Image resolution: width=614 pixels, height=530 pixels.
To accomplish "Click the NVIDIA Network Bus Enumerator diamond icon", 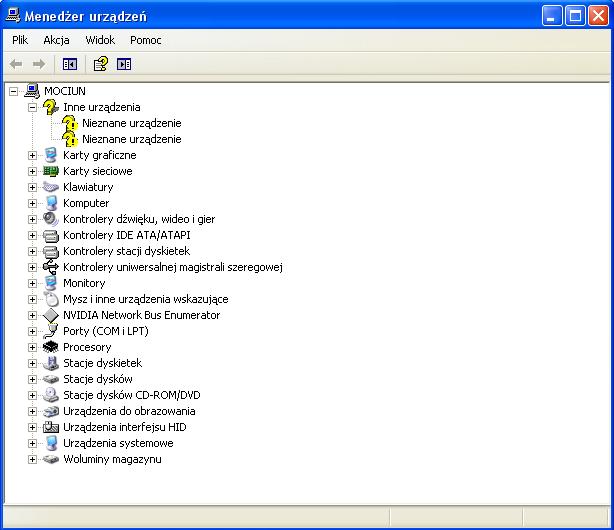I will coord(51,315).
